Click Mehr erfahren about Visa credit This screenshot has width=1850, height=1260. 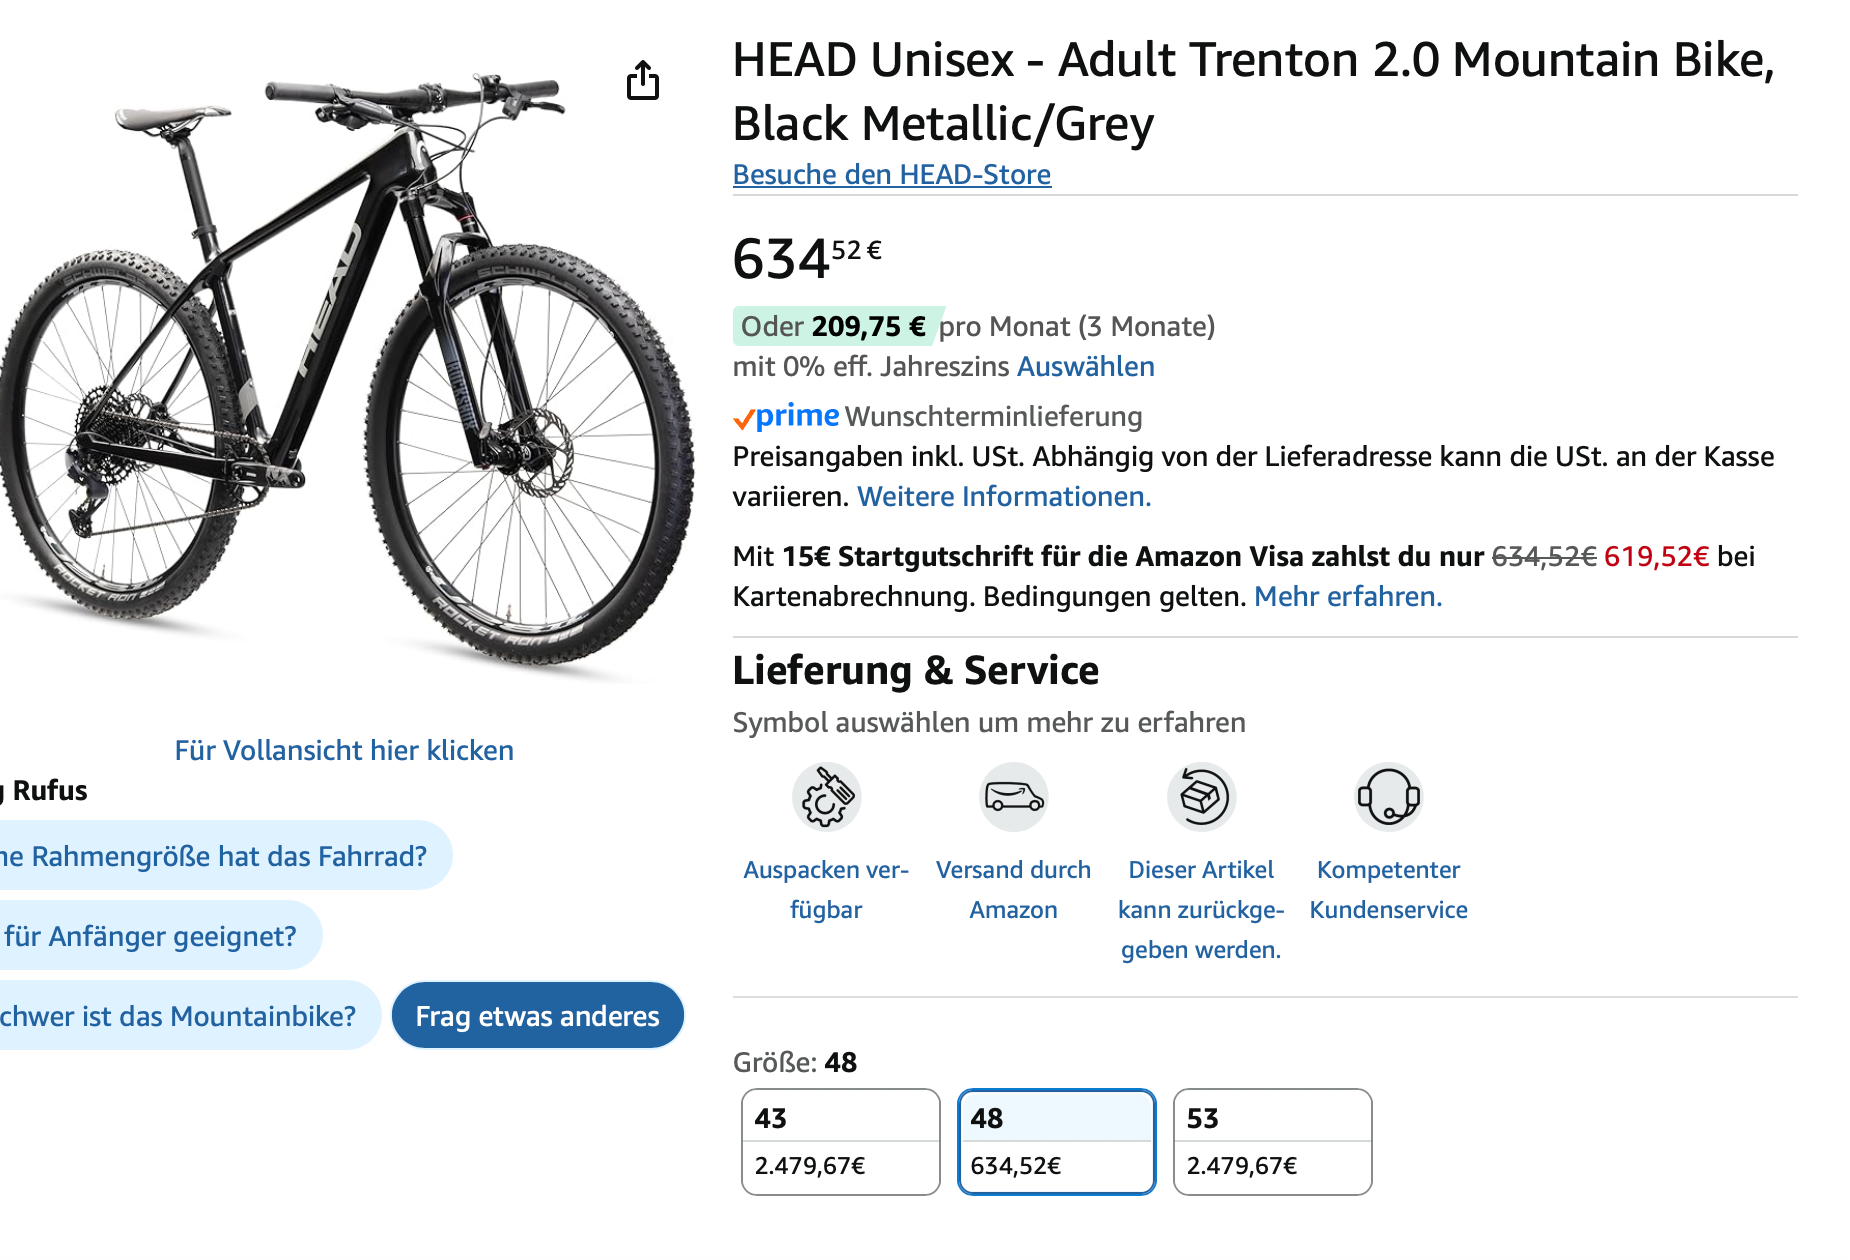tap(1348, 597)
